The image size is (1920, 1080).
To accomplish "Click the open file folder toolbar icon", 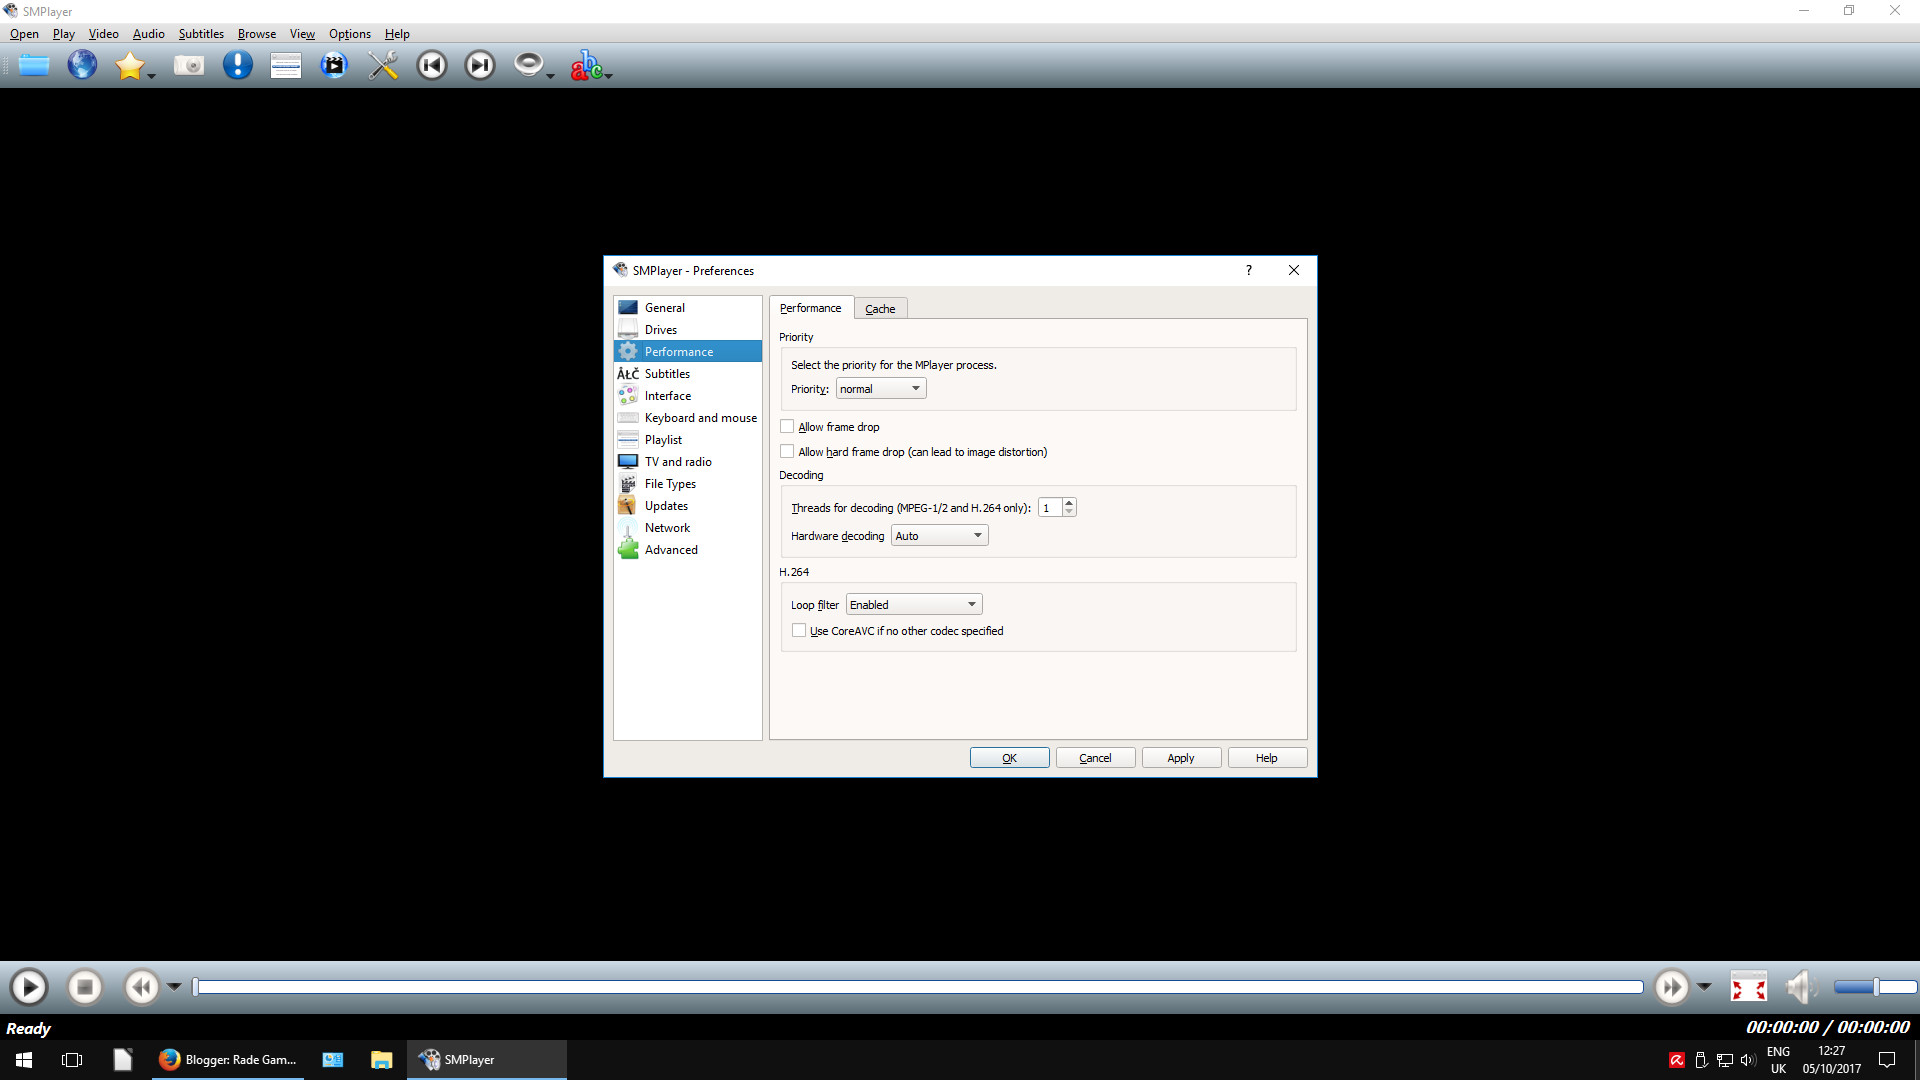I will coord(34,66).
